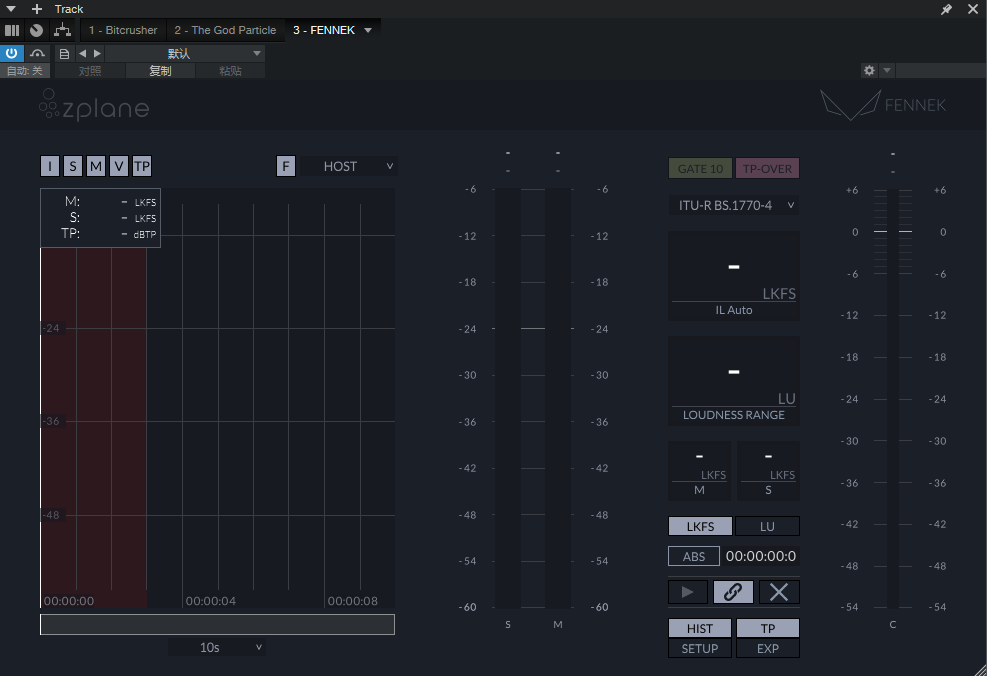987x676 pixels.
Task: Toggle the V graph button
Action: coord(118,166)
